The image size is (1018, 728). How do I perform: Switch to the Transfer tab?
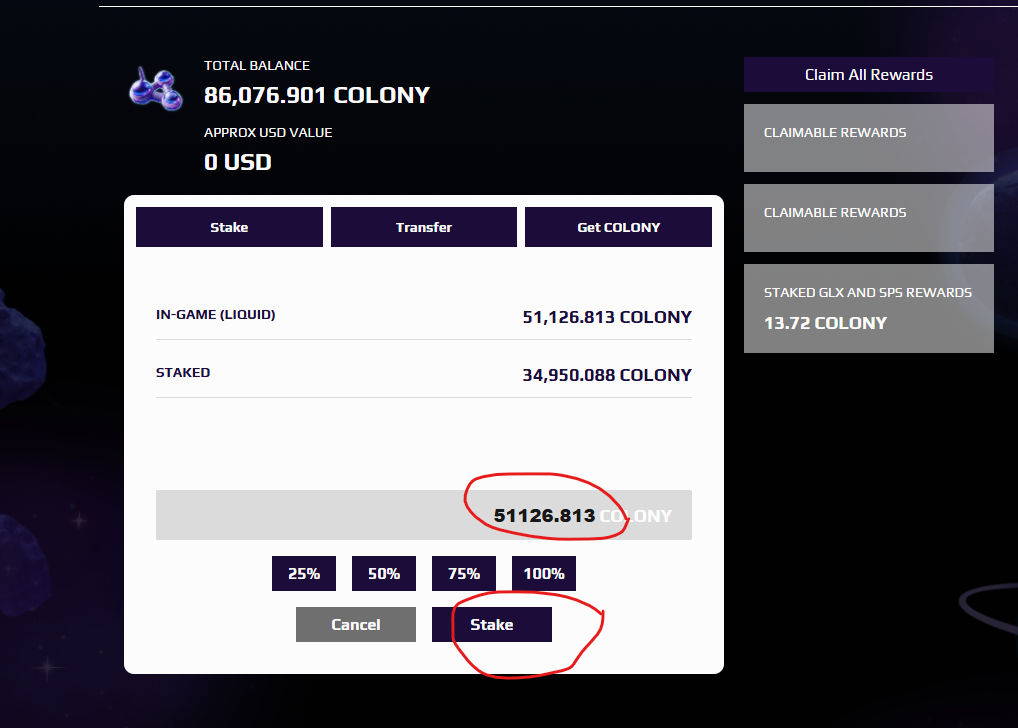[424, 227]
